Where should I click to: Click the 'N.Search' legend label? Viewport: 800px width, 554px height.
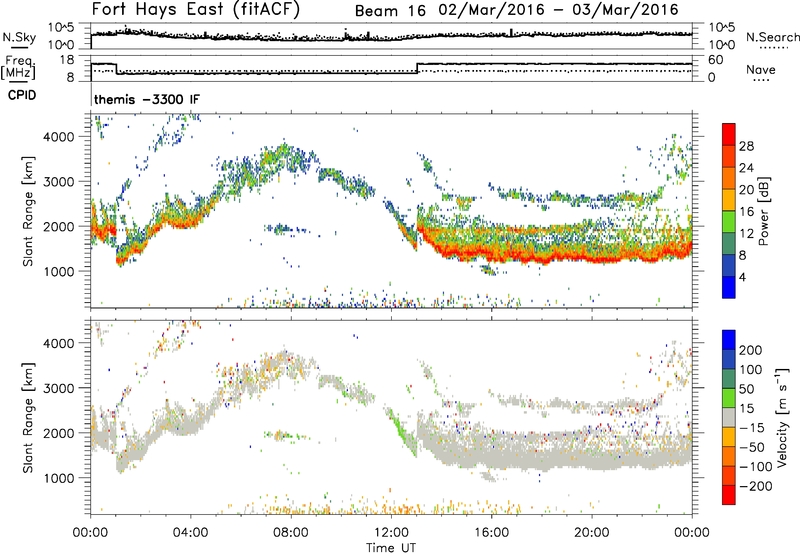pos(772,37)
